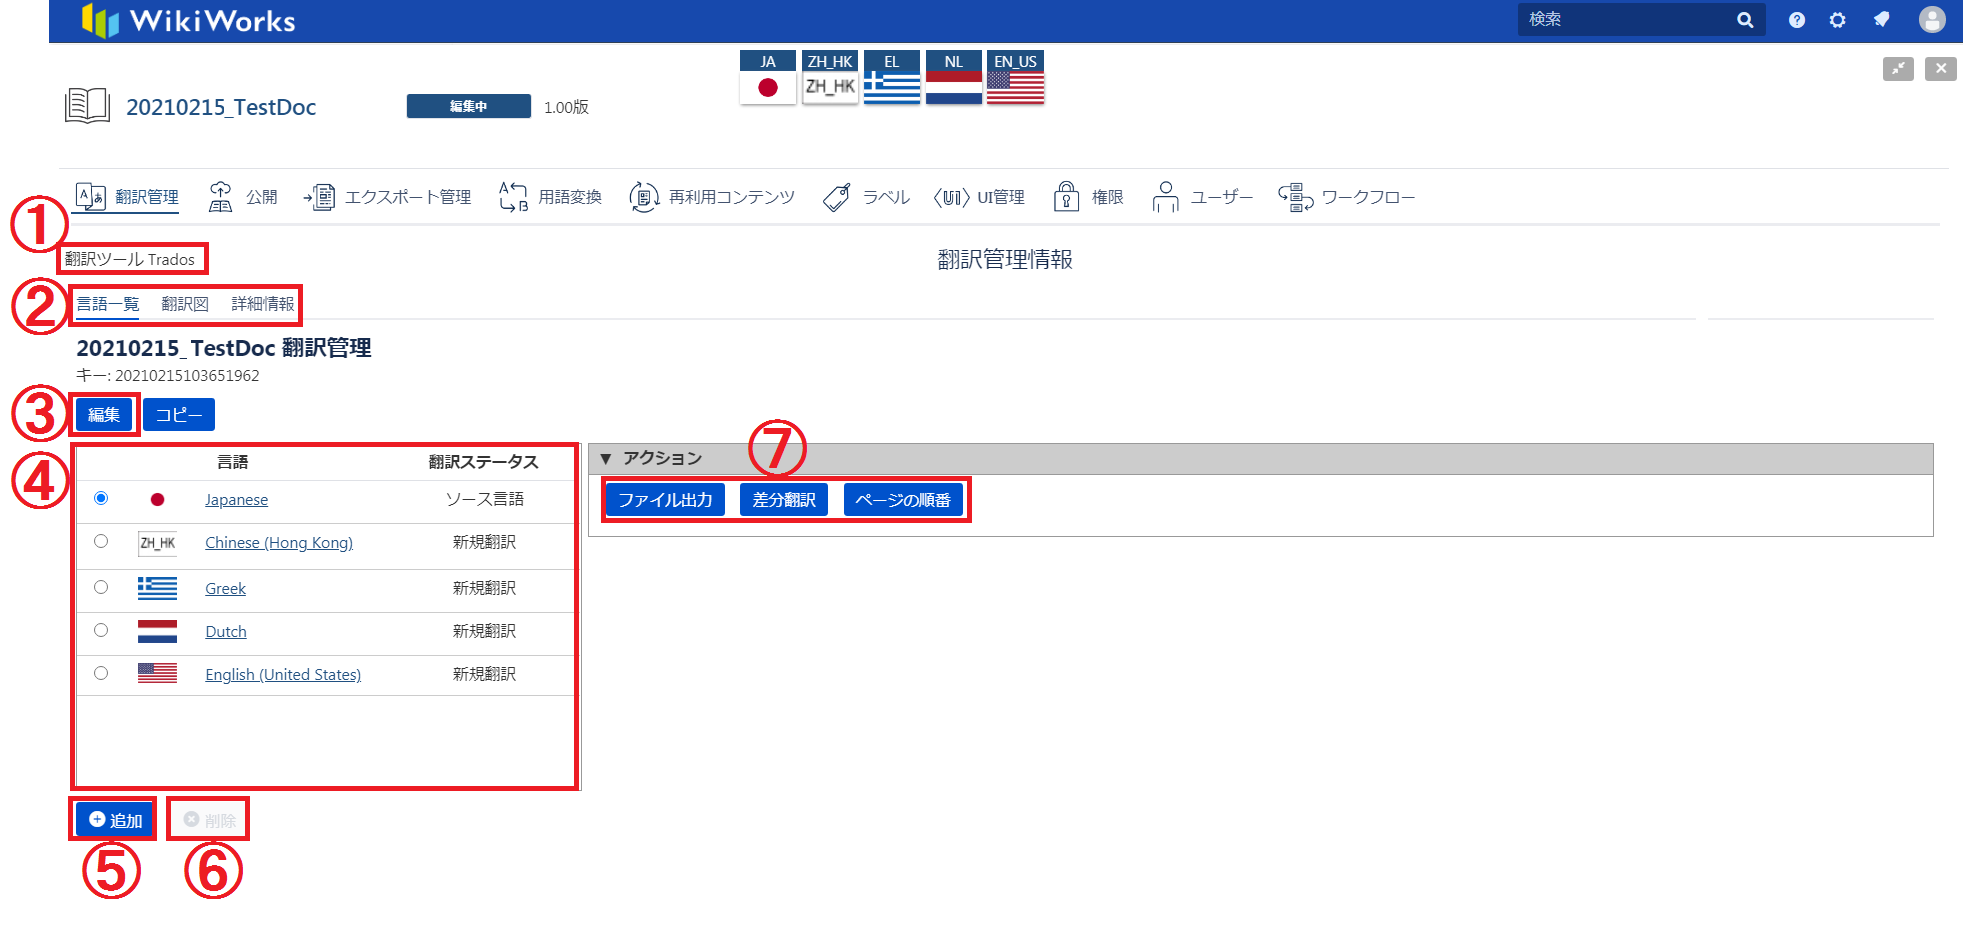
Task: Select the Dutch language radio button
Action: pyautogui.click(x=101, y=630)
